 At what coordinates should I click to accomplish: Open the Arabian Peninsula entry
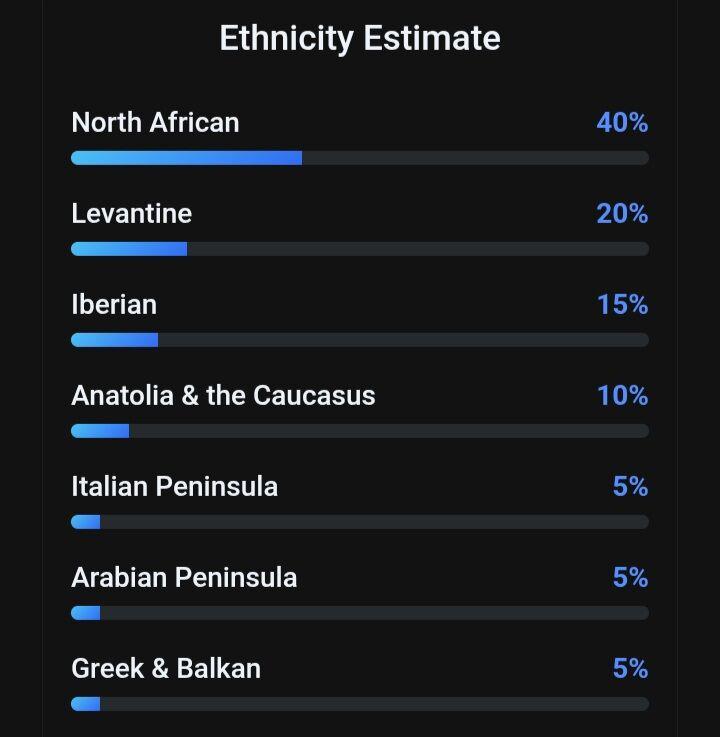(184, 578)
